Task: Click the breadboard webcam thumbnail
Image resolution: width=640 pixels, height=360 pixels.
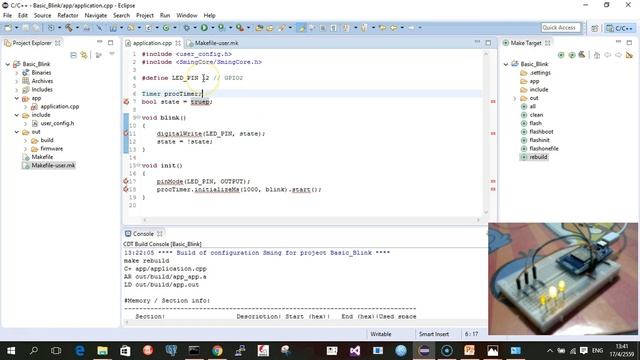Action: 563,279
